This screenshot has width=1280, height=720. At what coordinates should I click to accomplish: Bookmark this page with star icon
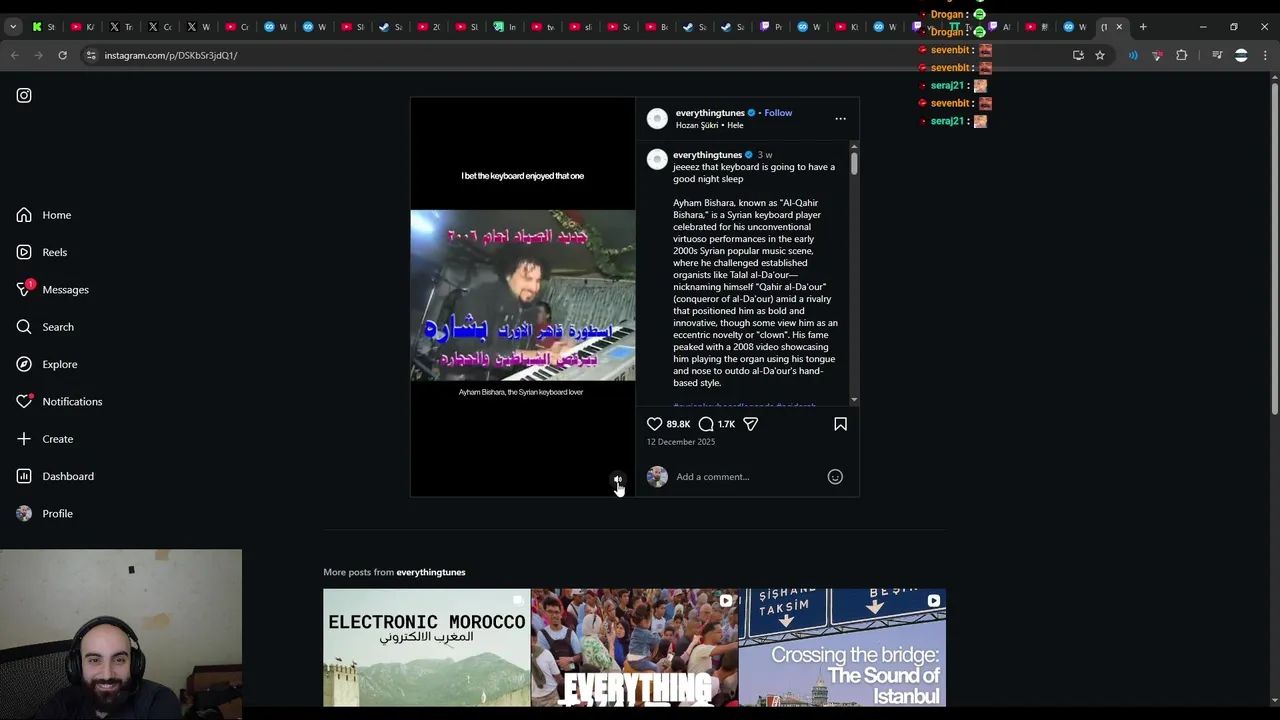pyautogui.click(x=1100, y=55)
